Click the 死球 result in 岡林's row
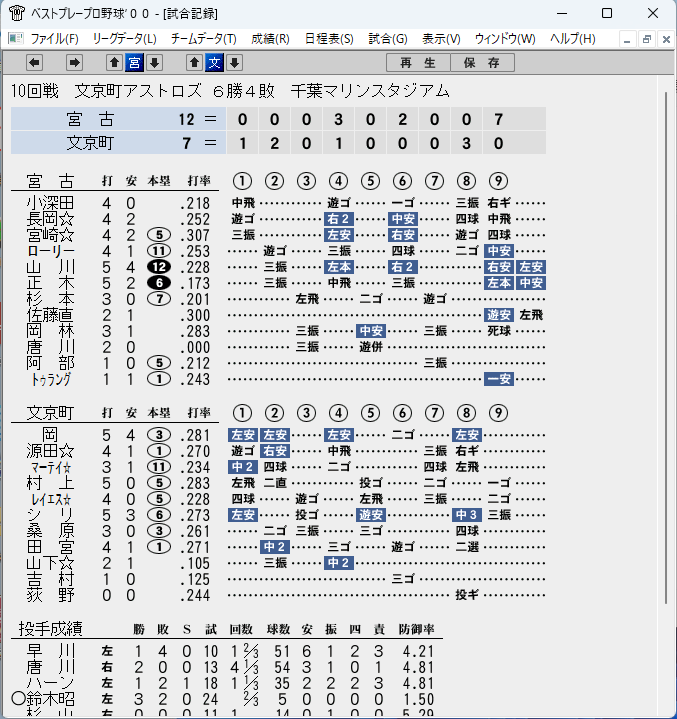 [x=499, y=332]
